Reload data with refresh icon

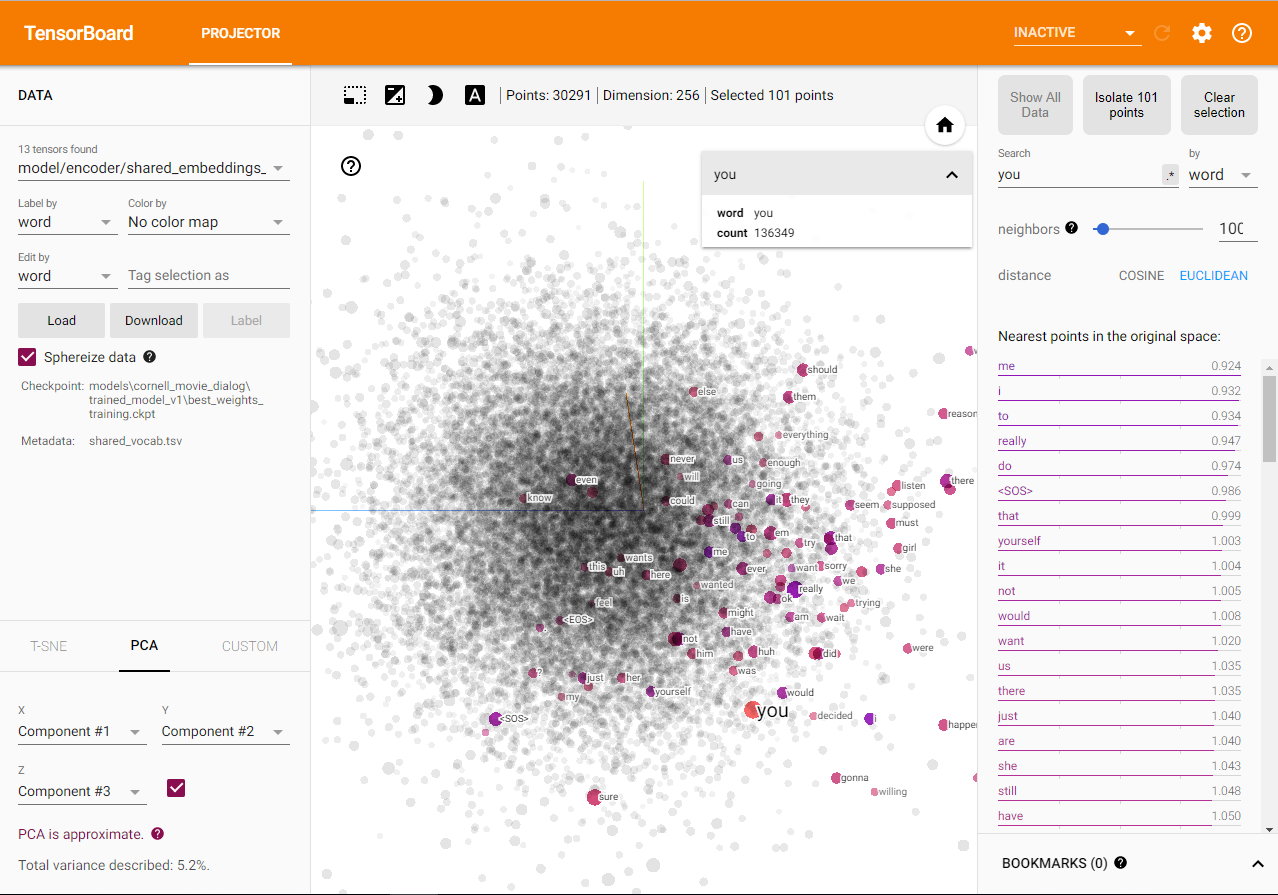[1162, 33]
